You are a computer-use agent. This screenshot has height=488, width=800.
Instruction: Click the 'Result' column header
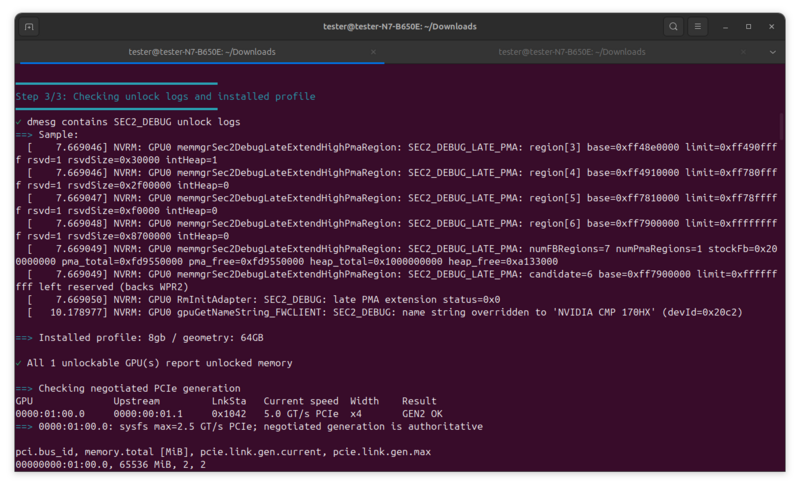(419, 401)
